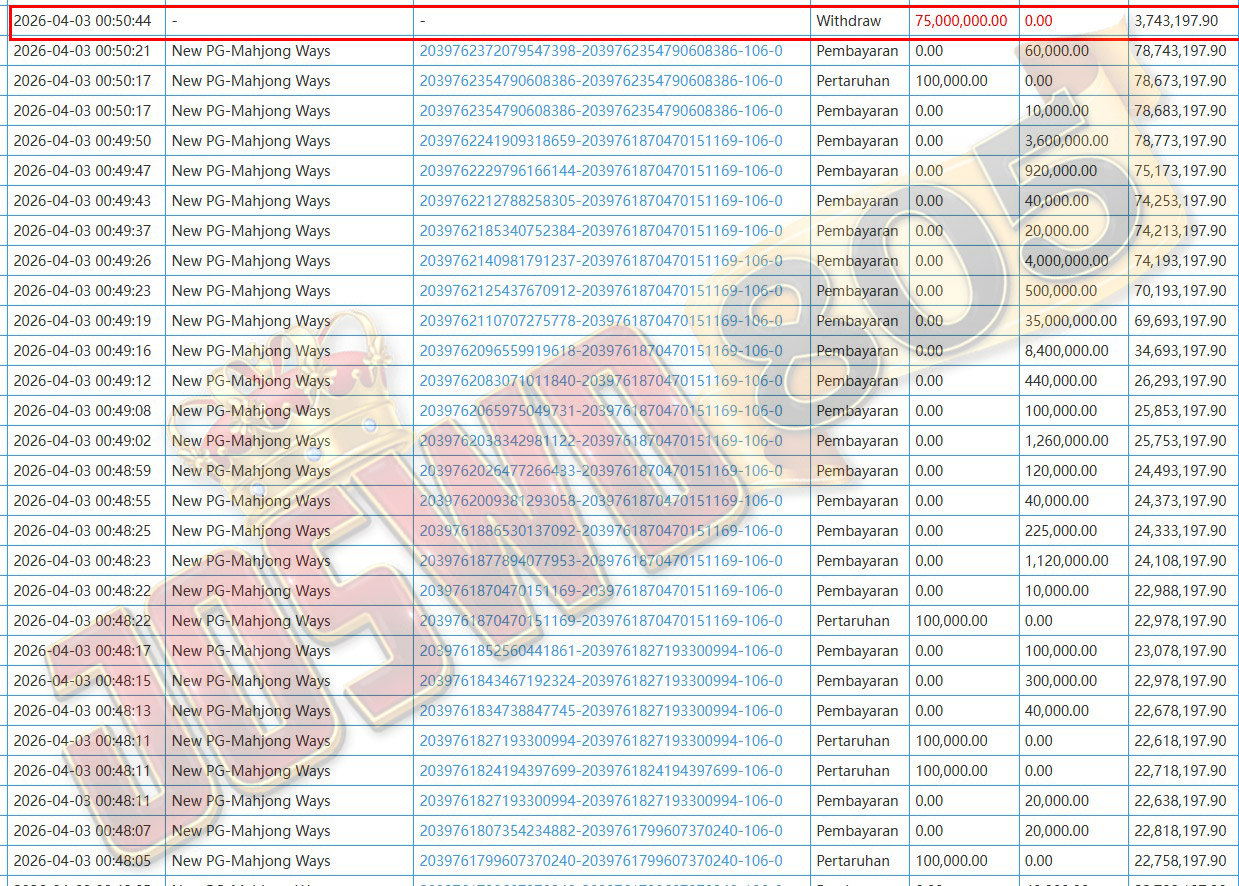
Task: Open transaction link starting with 2039762372079547398
Action: coord(601,51)
